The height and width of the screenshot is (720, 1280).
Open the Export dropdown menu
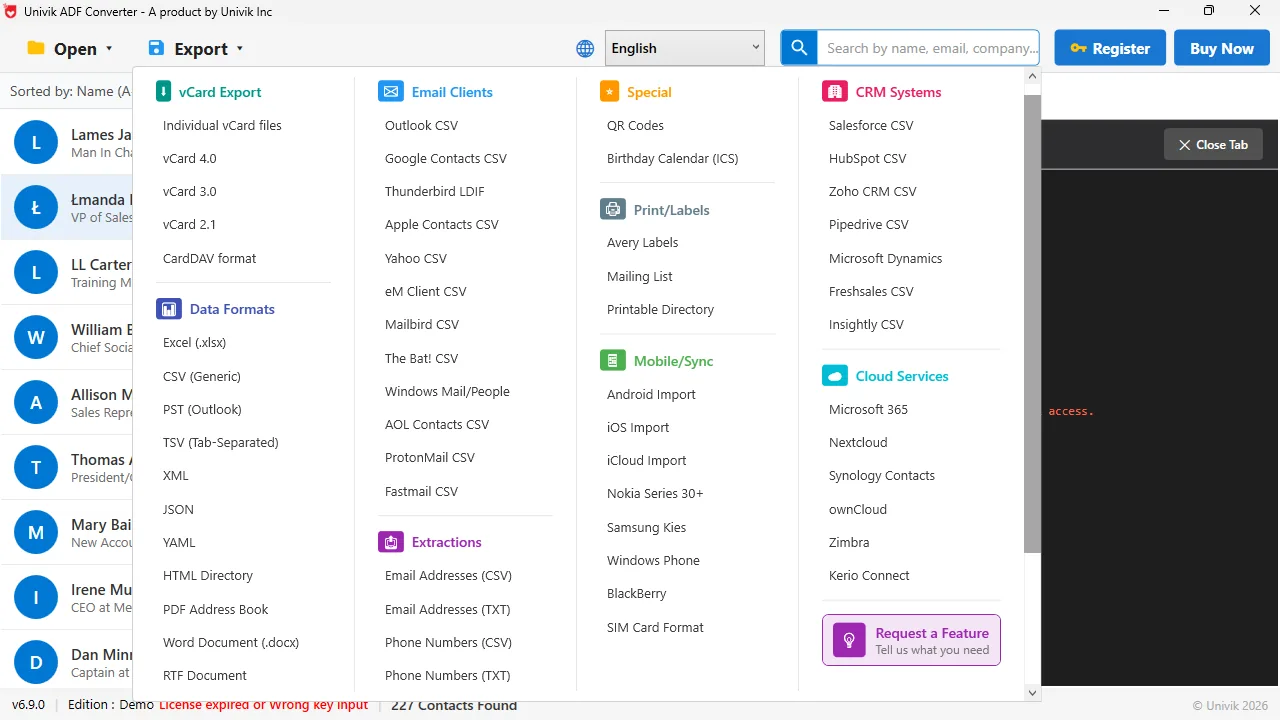click(196, 48)
